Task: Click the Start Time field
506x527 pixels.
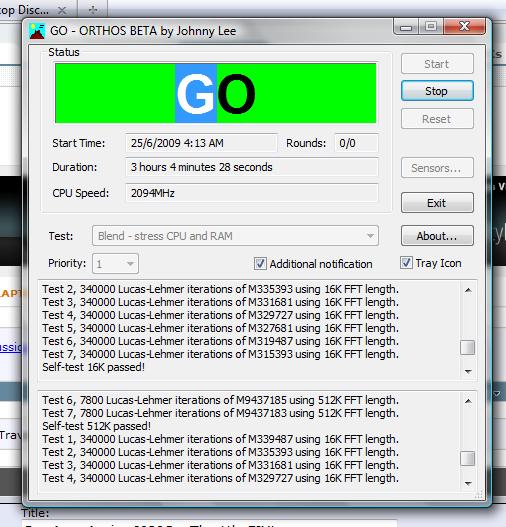Action: coord(201,143)
